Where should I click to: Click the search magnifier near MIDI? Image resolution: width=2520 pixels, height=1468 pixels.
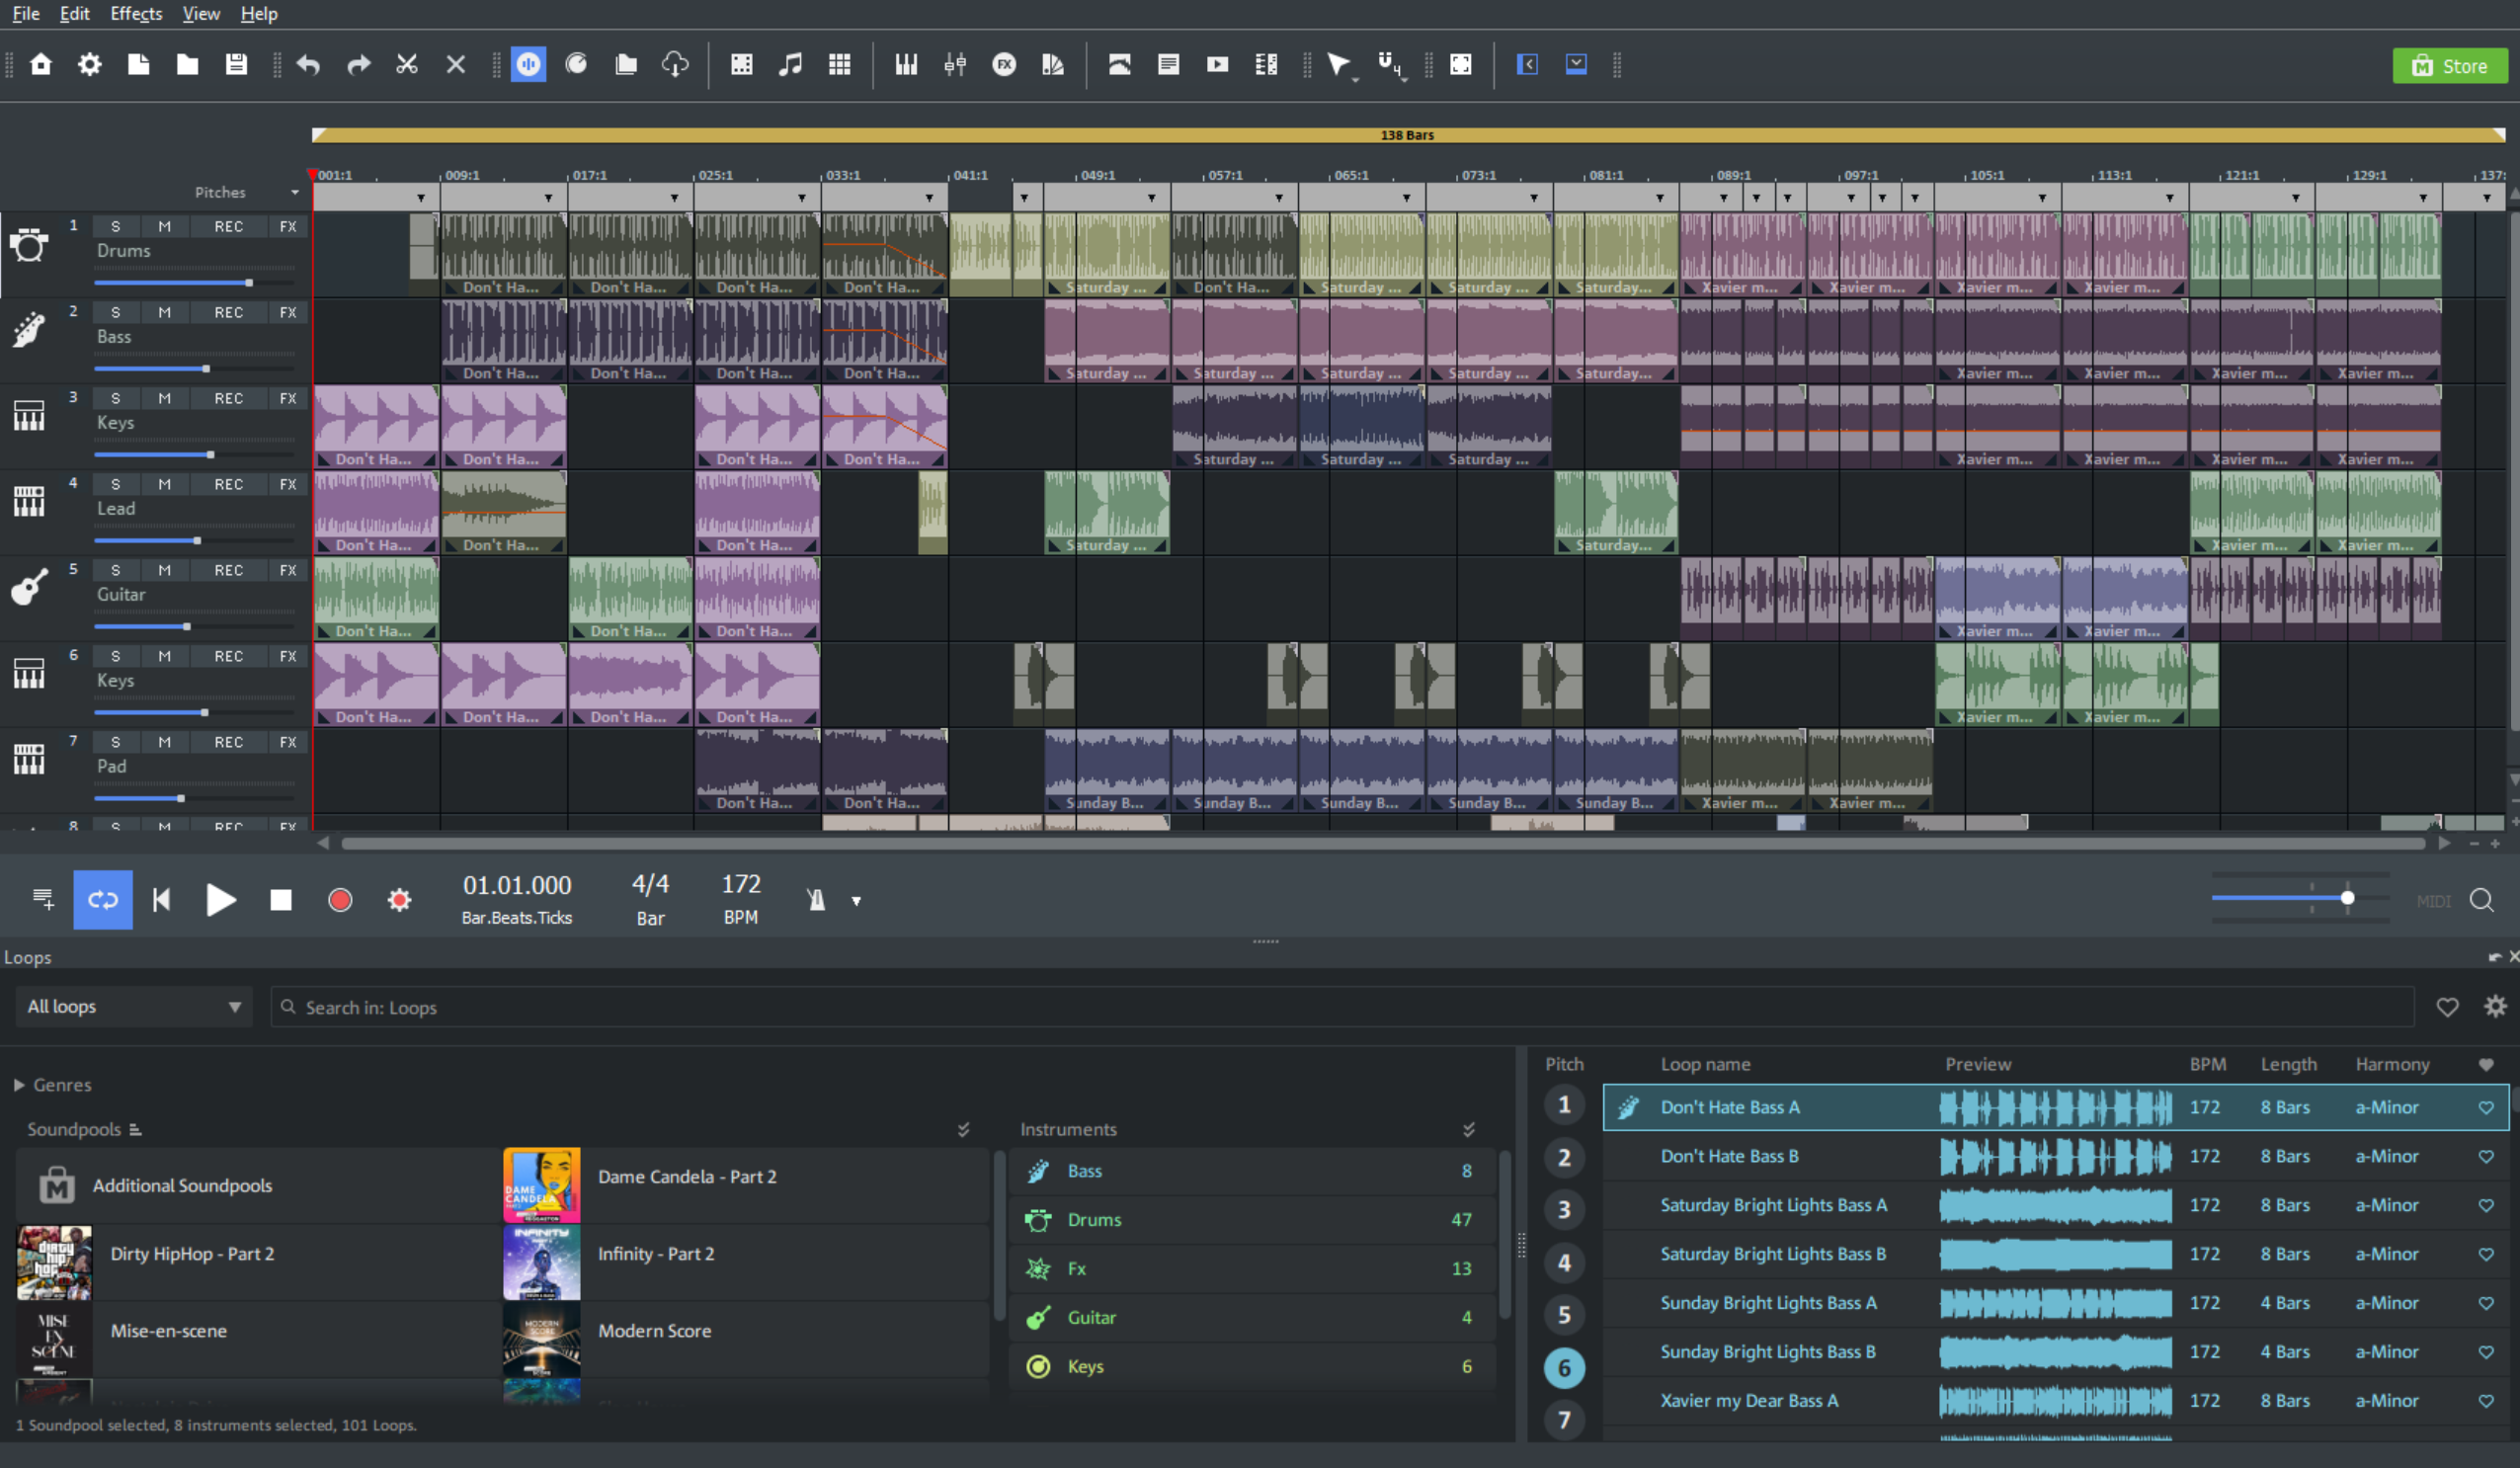pos(2483,901)
